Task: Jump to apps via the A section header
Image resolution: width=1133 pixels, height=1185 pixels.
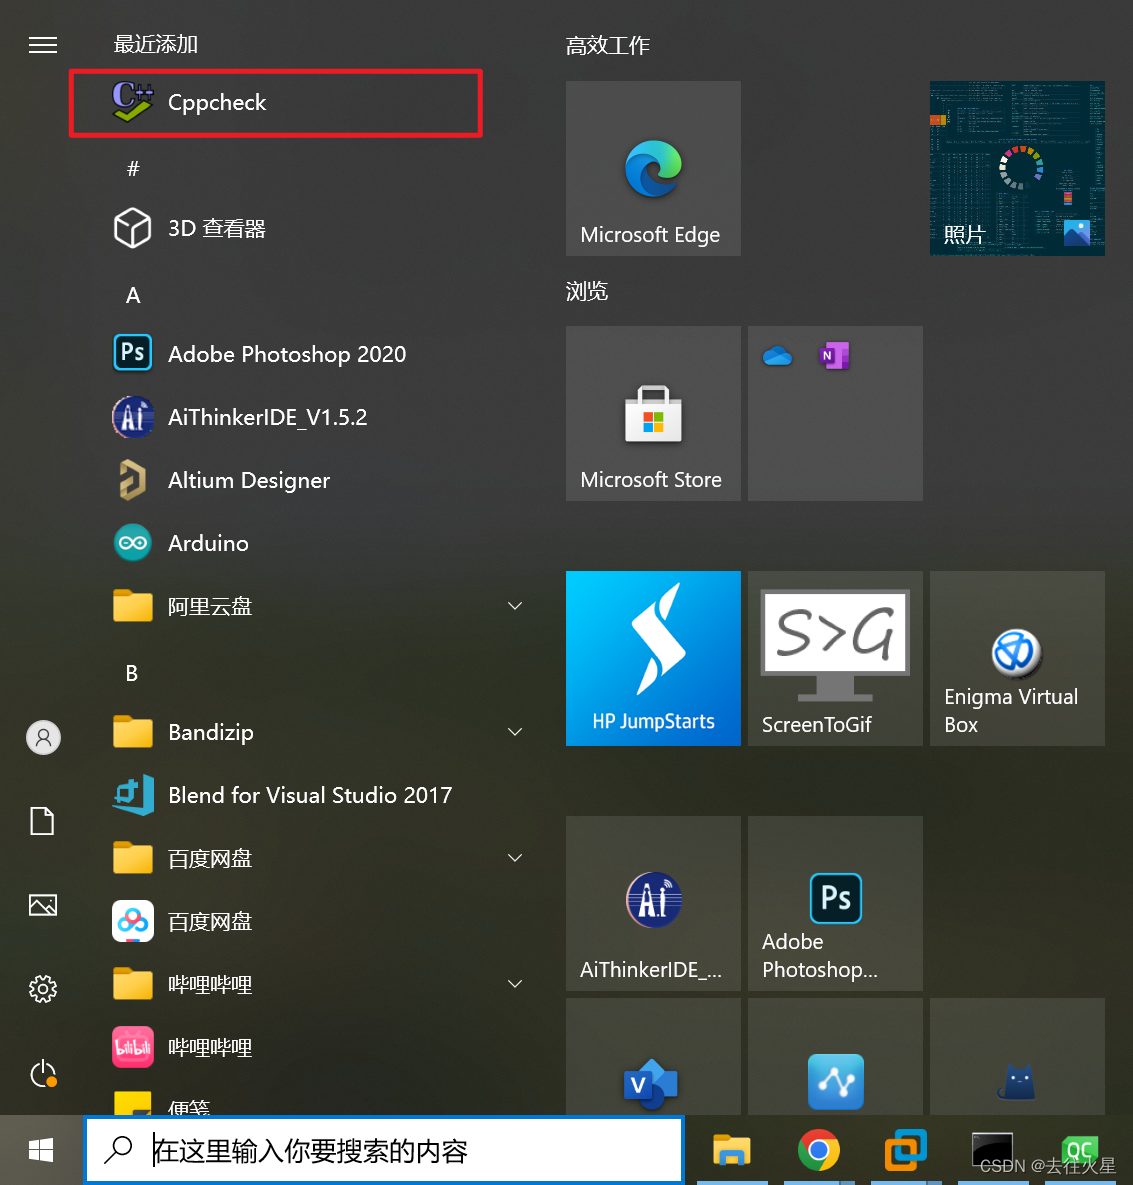Action: click(x=133, y=295)
